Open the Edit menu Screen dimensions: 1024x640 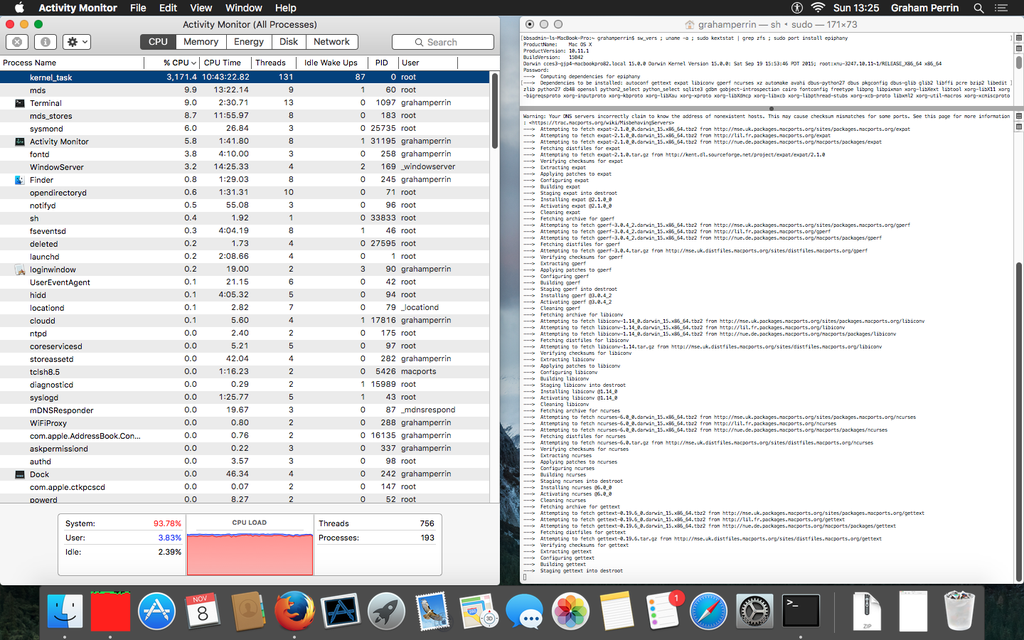[x=168, y=8]
